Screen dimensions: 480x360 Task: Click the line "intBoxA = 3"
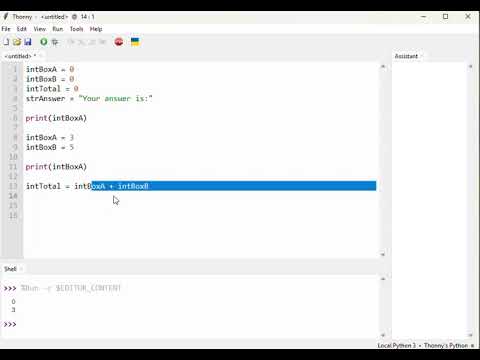click(50, 137)
